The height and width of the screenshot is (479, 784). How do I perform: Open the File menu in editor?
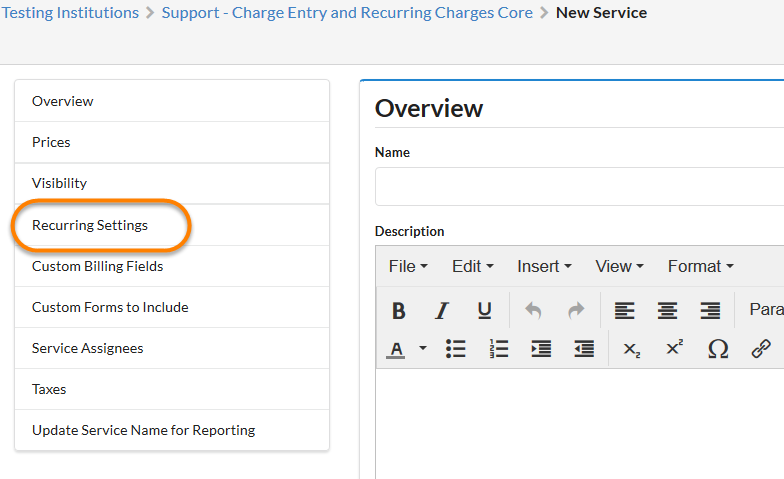(x=408, y=266)
